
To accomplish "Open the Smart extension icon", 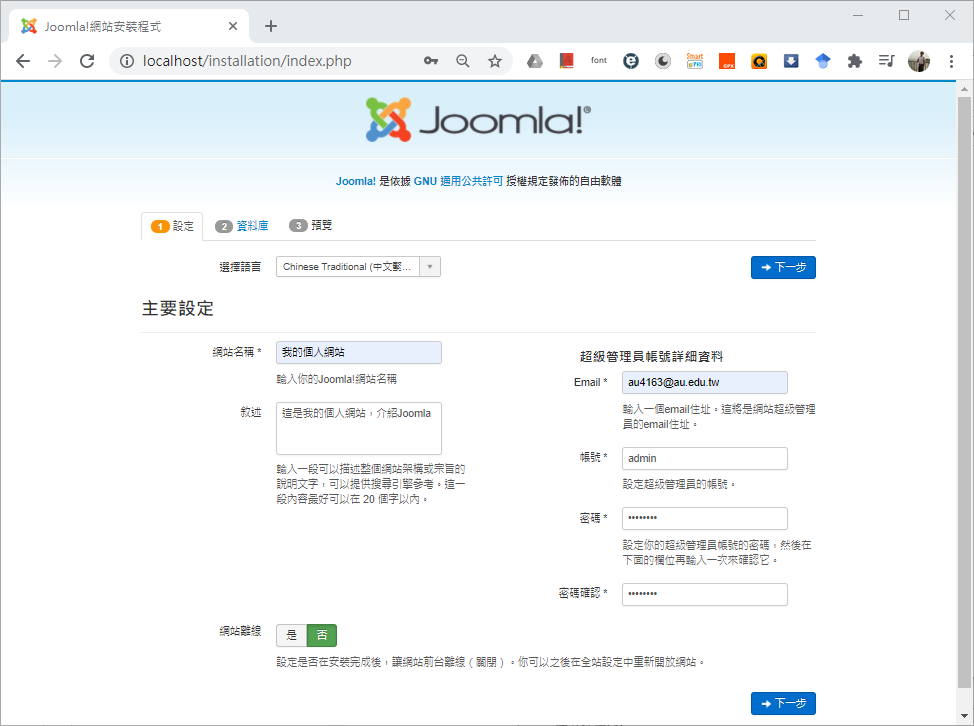I will click(694, 61).
